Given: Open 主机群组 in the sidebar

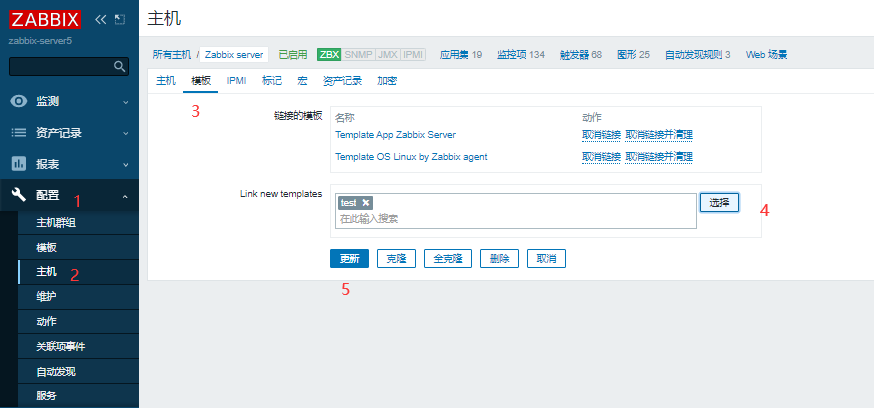Looking at the screenshot, I should (x=56, y=223).
